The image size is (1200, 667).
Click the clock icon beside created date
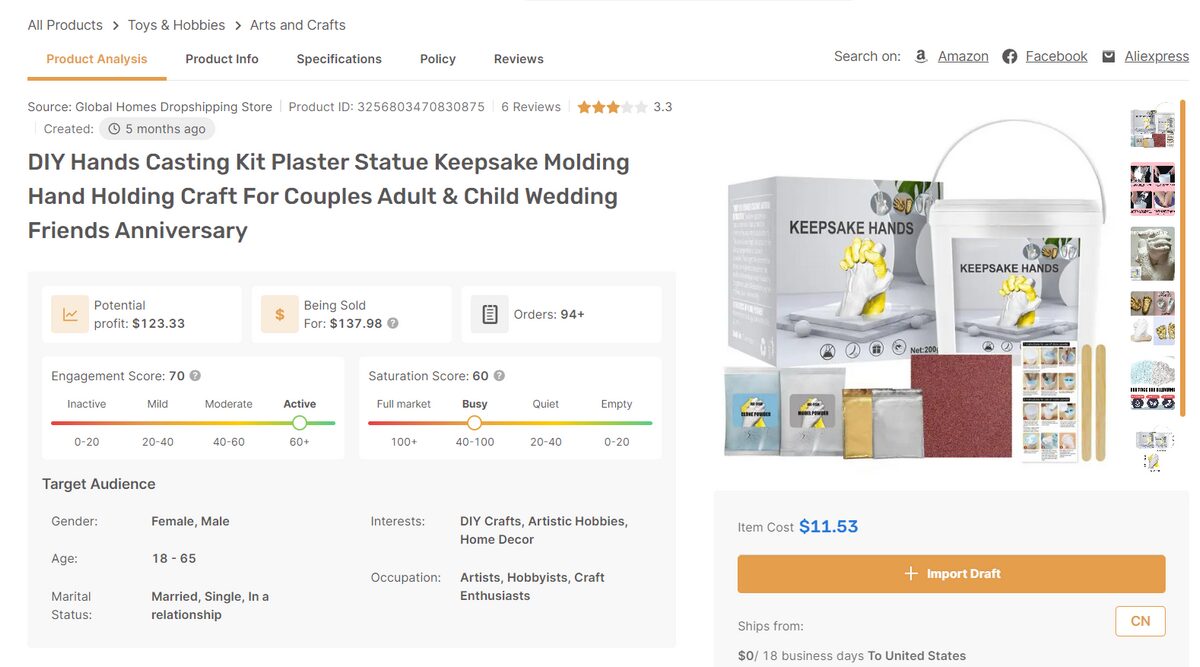pyautogui.click(x=114, y=129)
